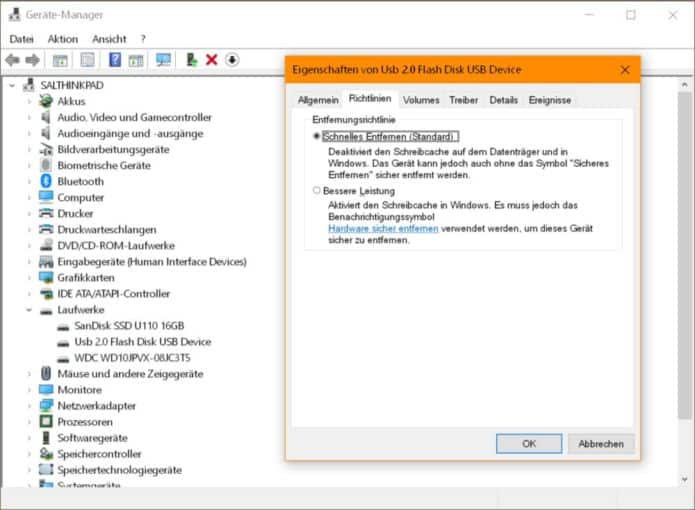Click the scan for hardware changes monitor icon
This screenshot has height=510, width=695.
point(163,60)
